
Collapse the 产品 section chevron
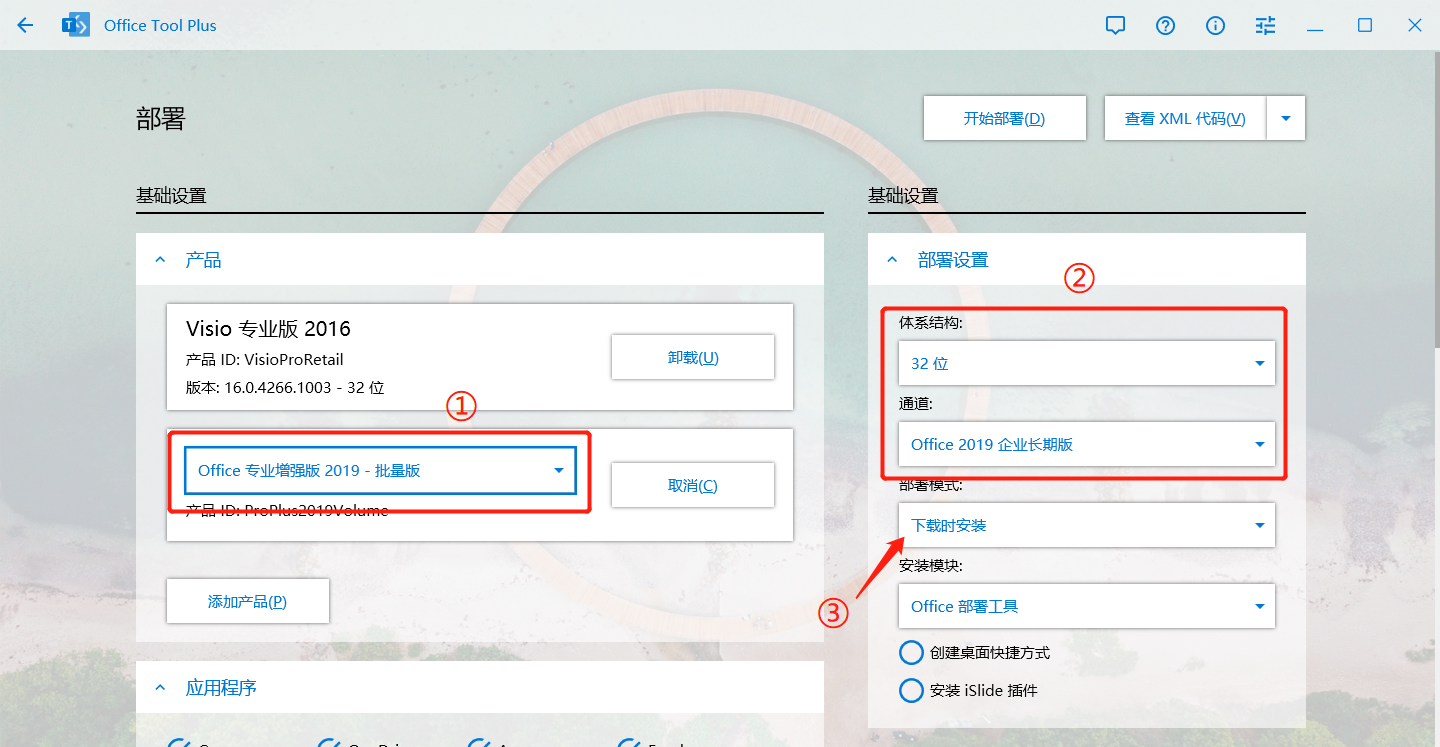point(160,260)
